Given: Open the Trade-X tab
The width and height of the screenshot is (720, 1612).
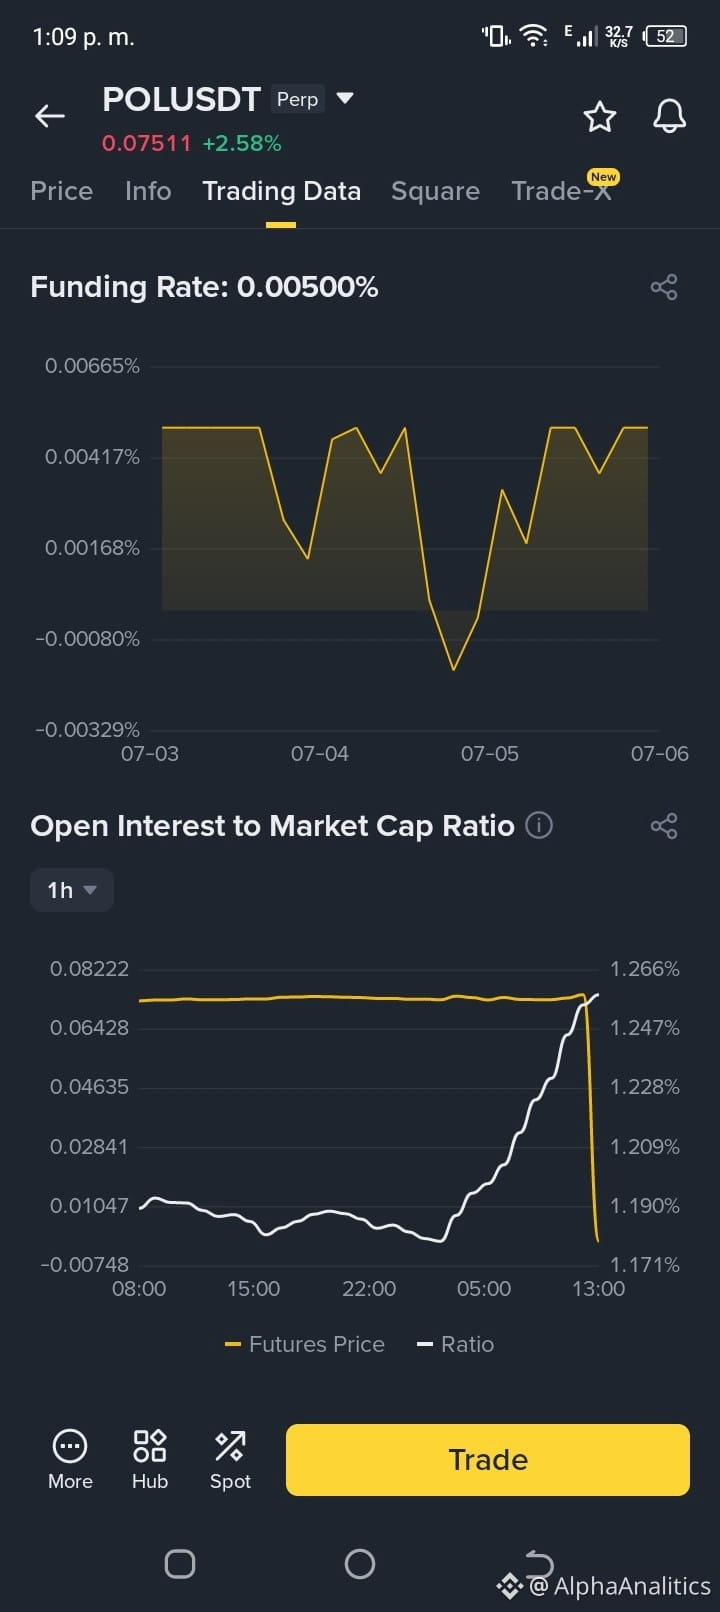Looking at the screenshot, I should tap(562, 191).
